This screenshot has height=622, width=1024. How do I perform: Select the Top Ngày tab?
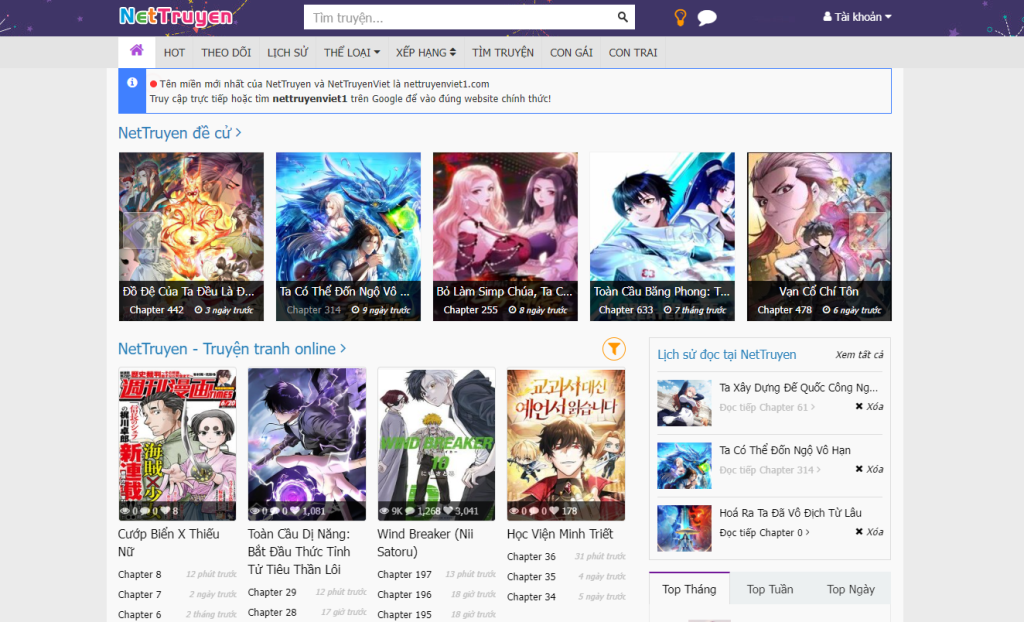tap(850, 589)
